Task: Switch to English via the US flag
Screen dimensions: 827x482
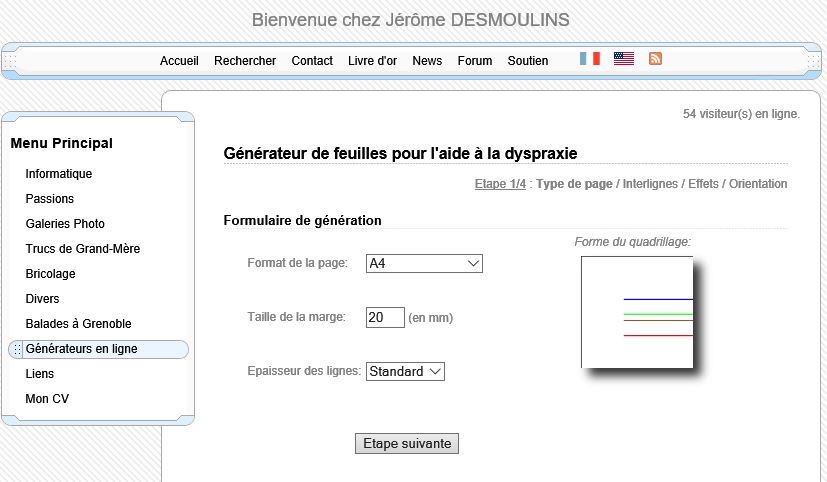Action: (624, 59)
